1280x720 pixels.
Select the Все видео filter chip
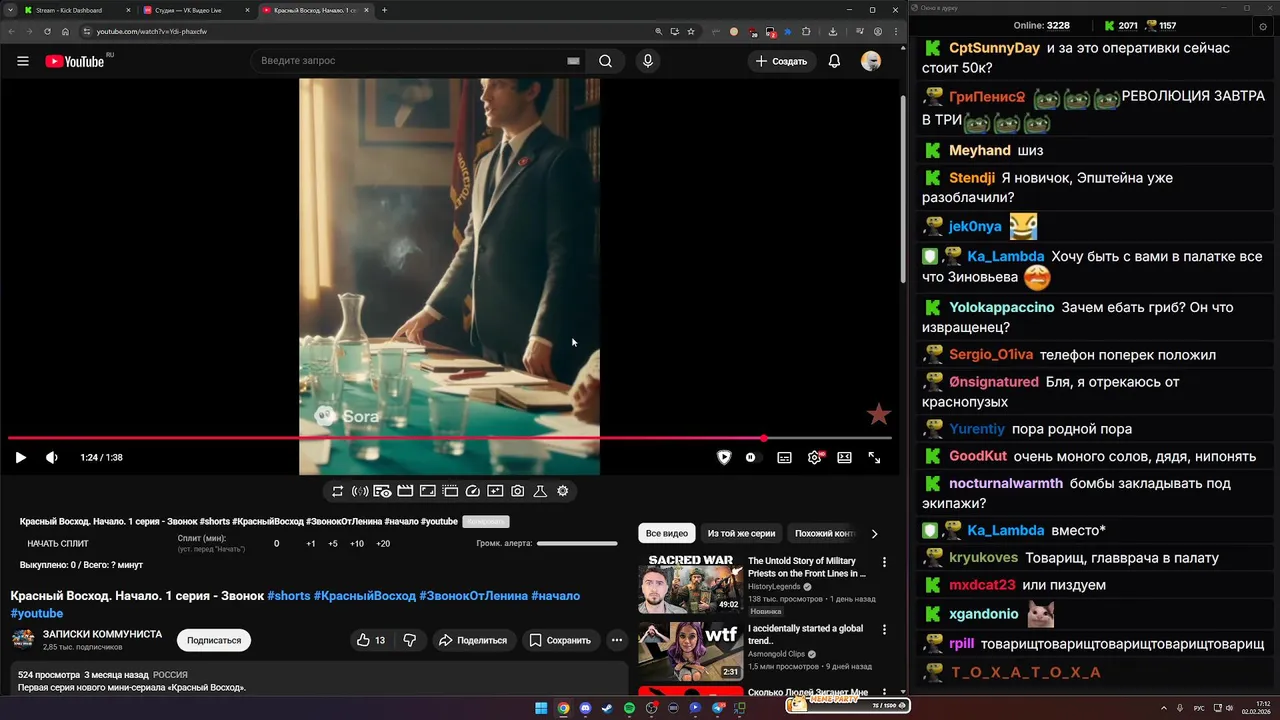click(667, 533)
